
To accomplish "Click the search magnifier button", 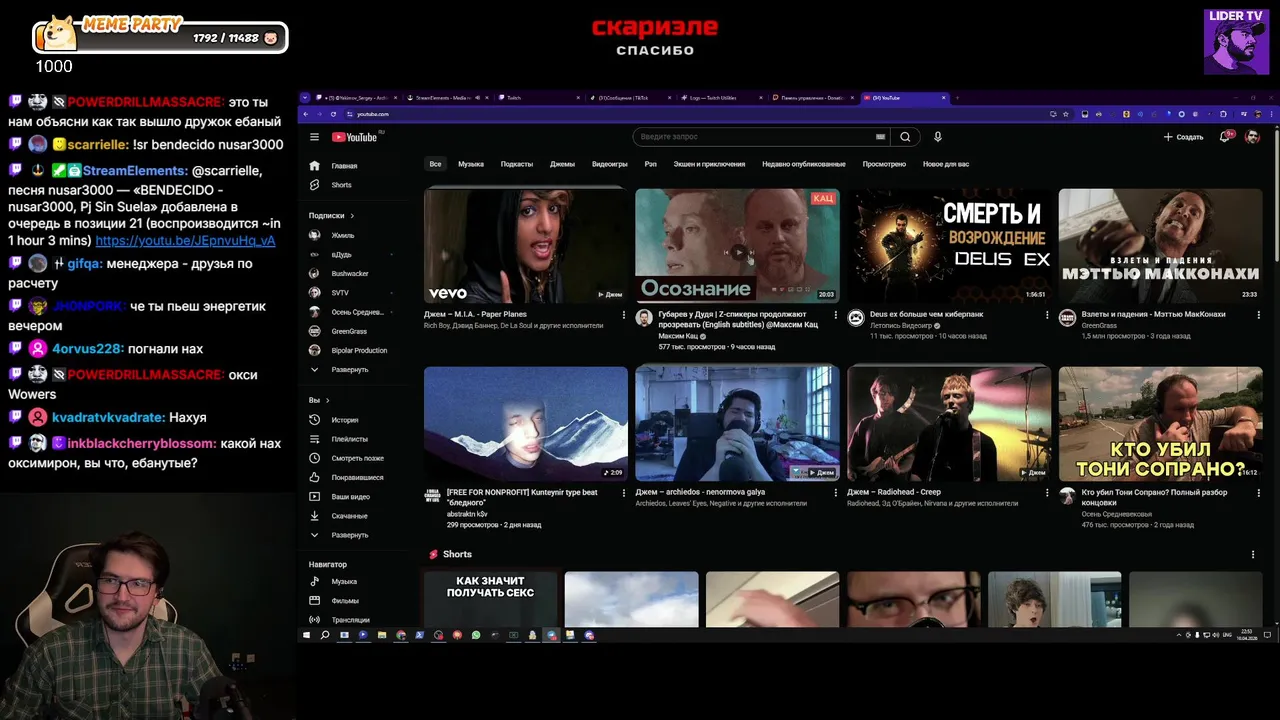I will click(905, 137).
